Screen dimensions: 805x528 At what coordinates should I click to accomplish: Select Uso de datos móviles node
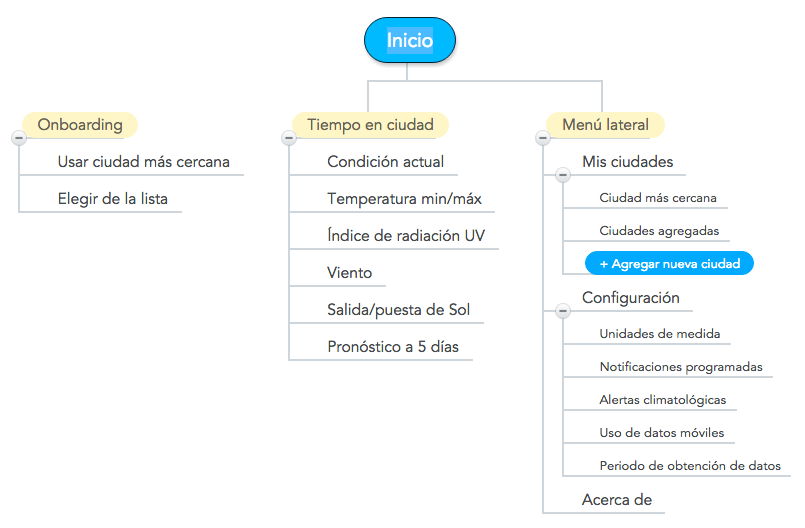pyautogui.click(x=661, y=433)
